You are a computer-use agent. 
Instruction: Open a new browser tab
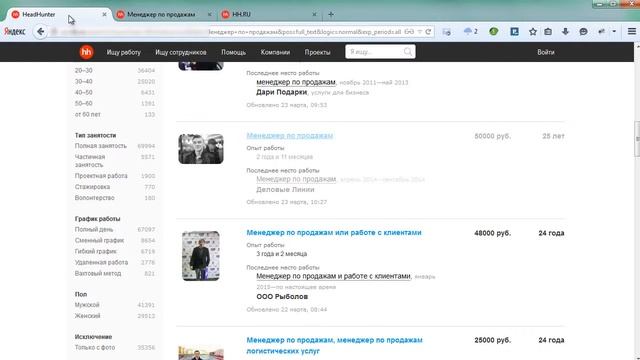331,14
